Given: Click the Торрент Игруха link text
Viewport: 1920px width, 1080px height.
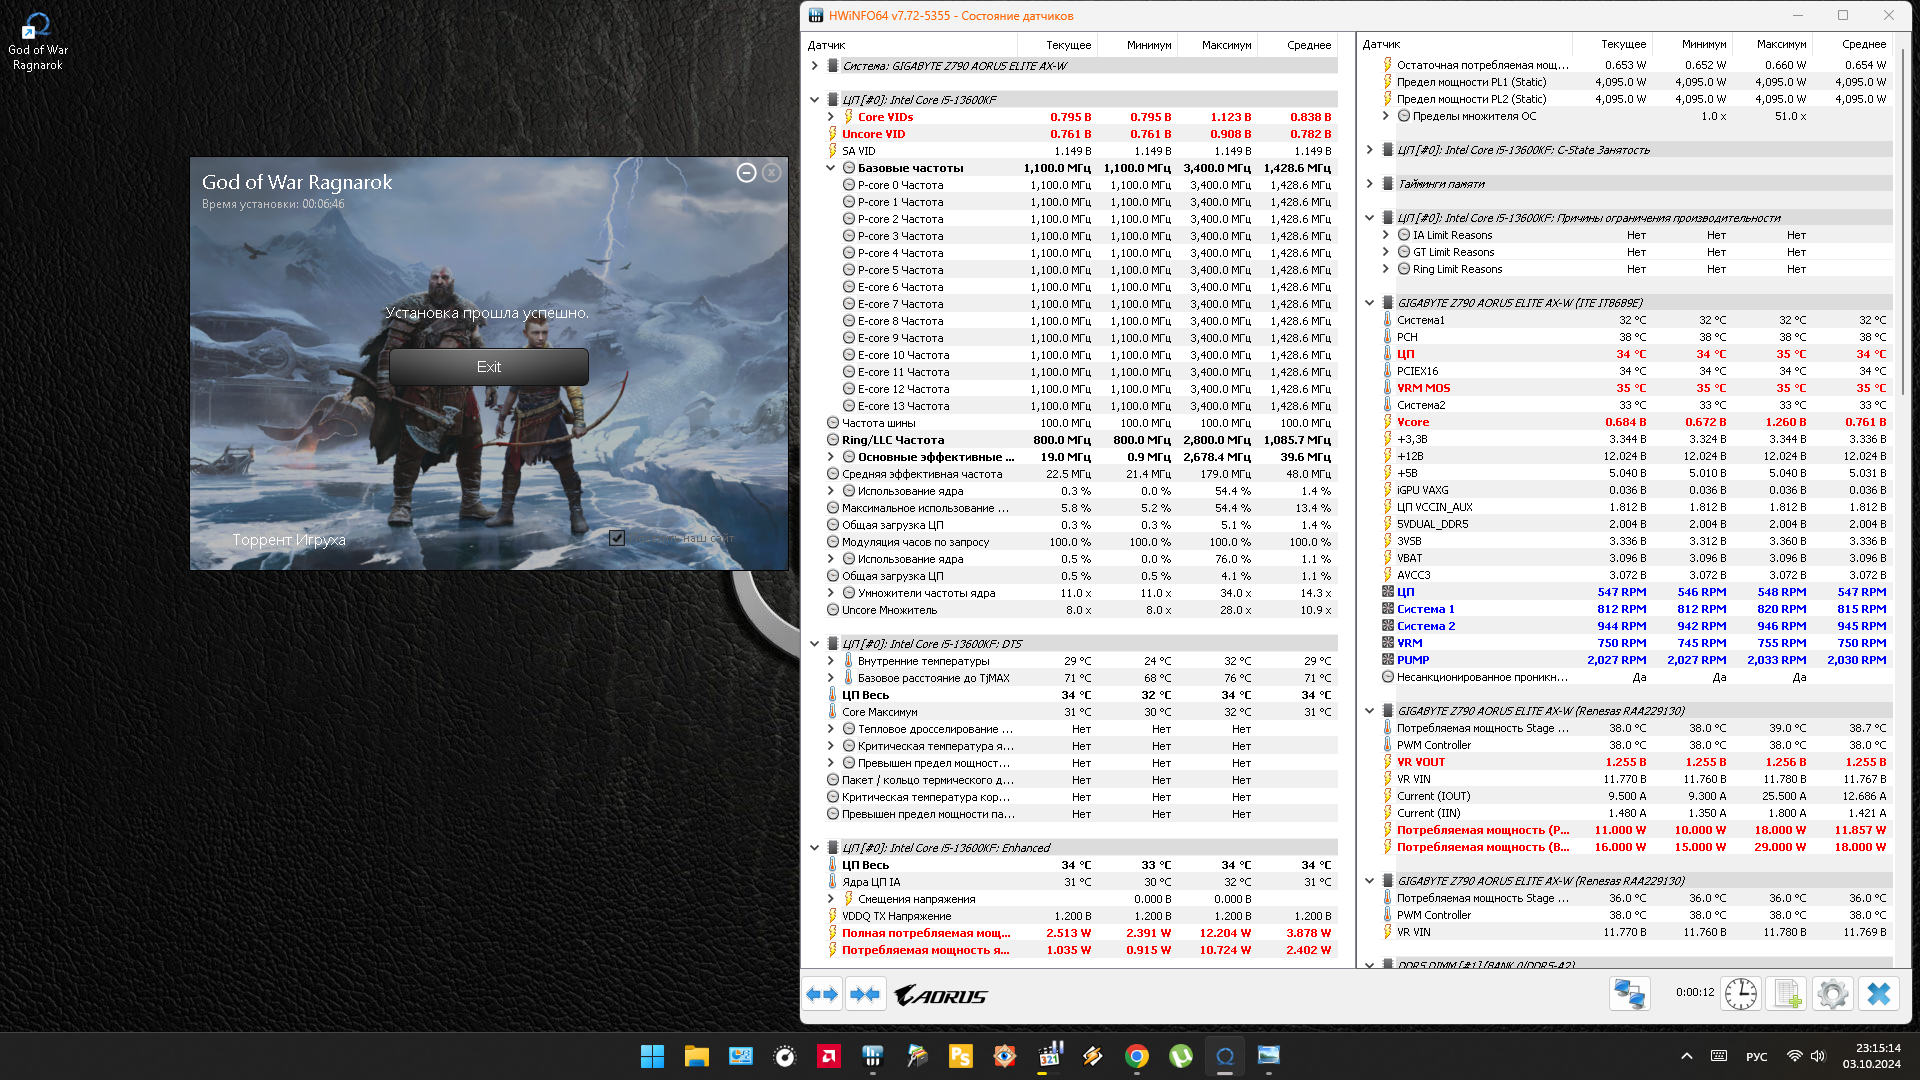Looking at the screenshot, I should [x=289, y=540].
